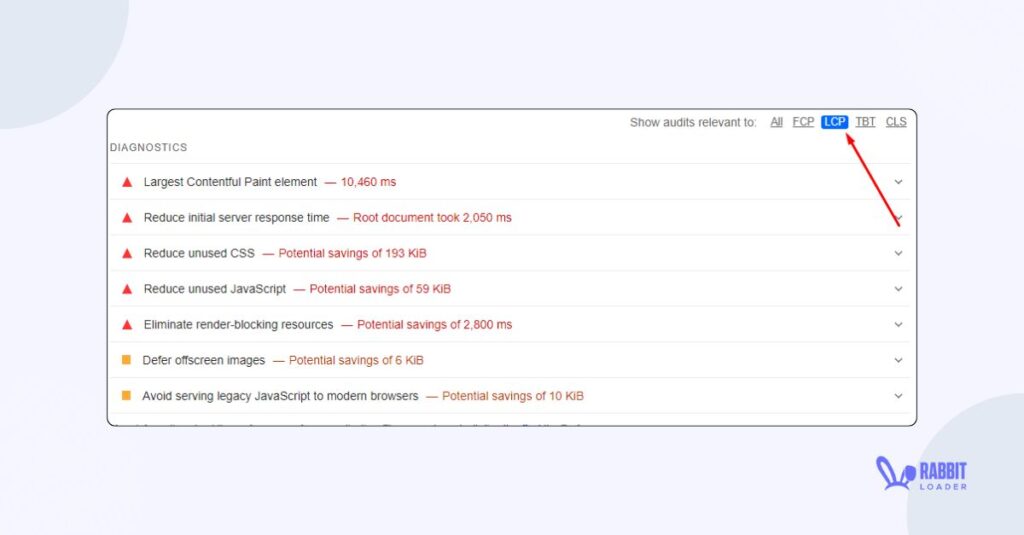Open the Reduce unused CSS audit title

(x=199, y=253)
